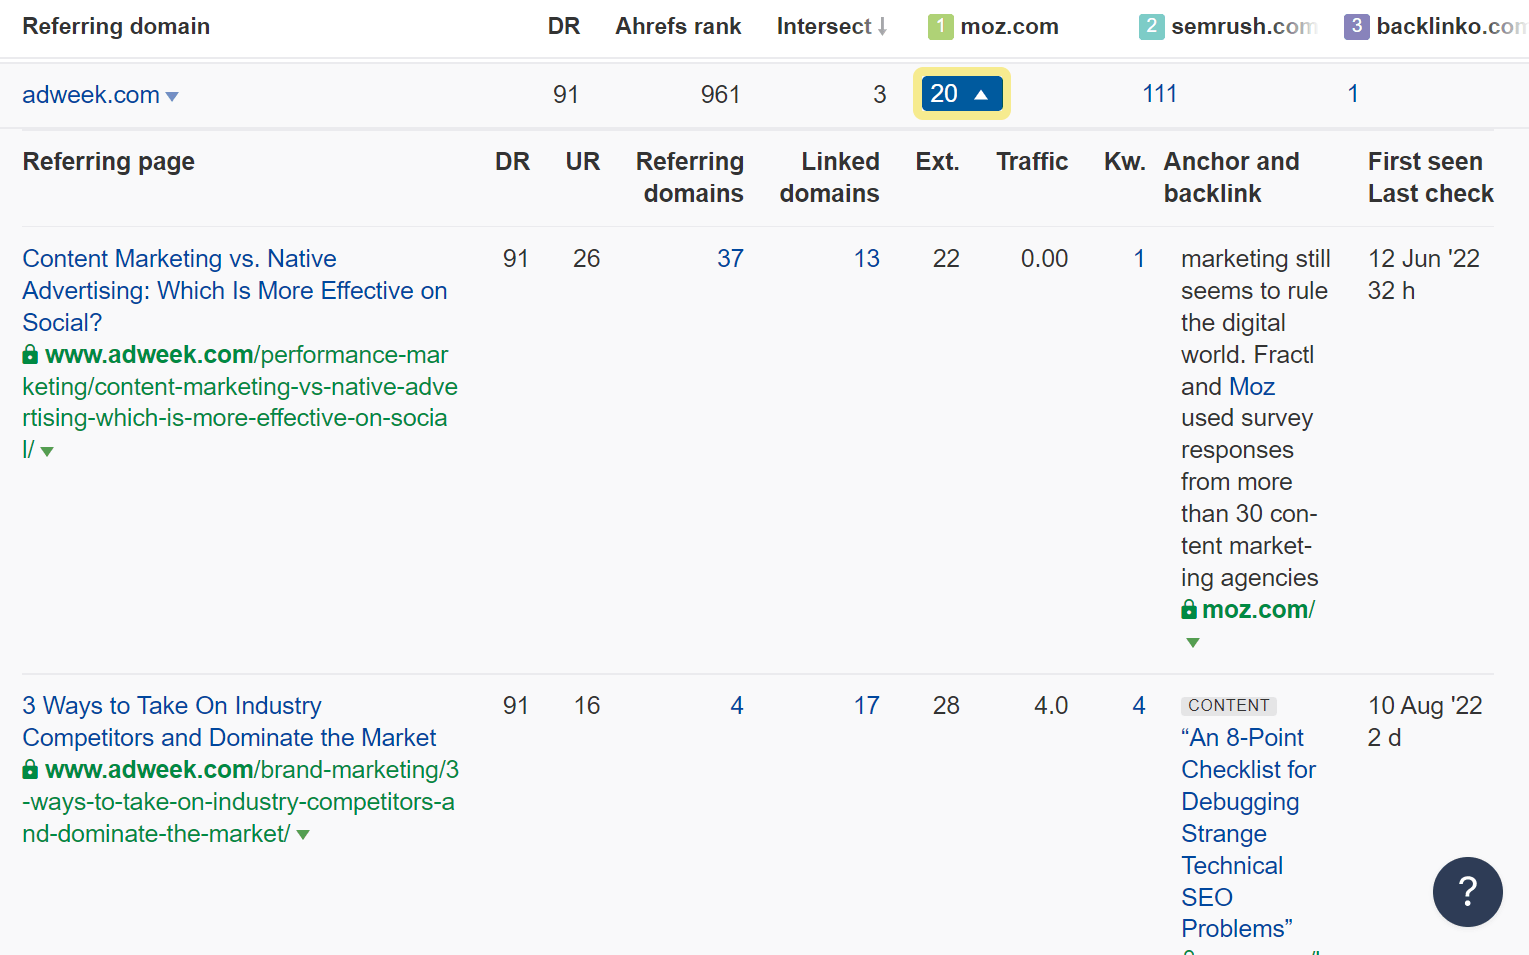The width and height of the screenshot is (1529, 955).
Task: Expand the adweek.com domain dropdown arrow
Action: tap(172, 97)
